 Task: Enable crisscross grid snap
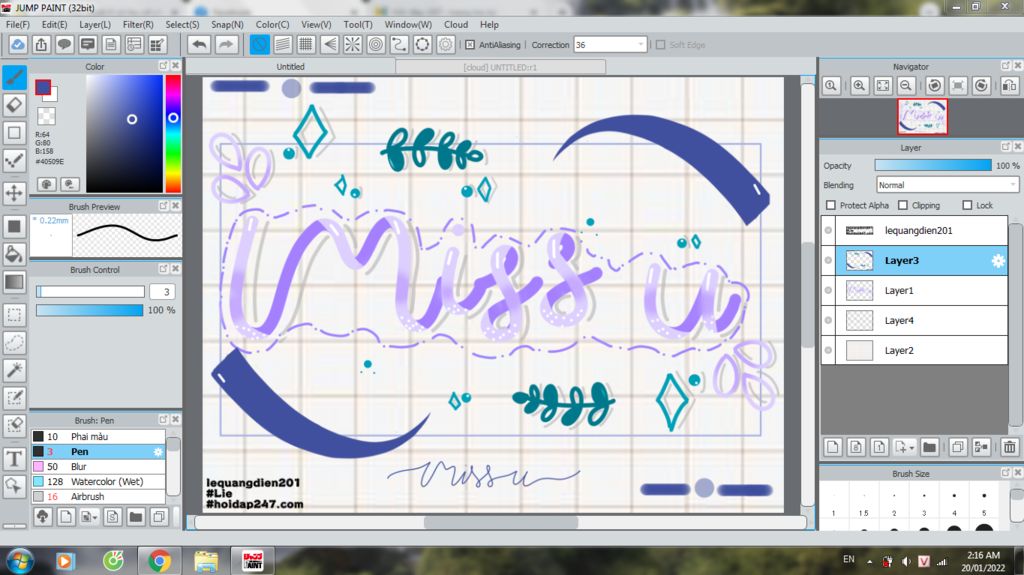point(306,44)
